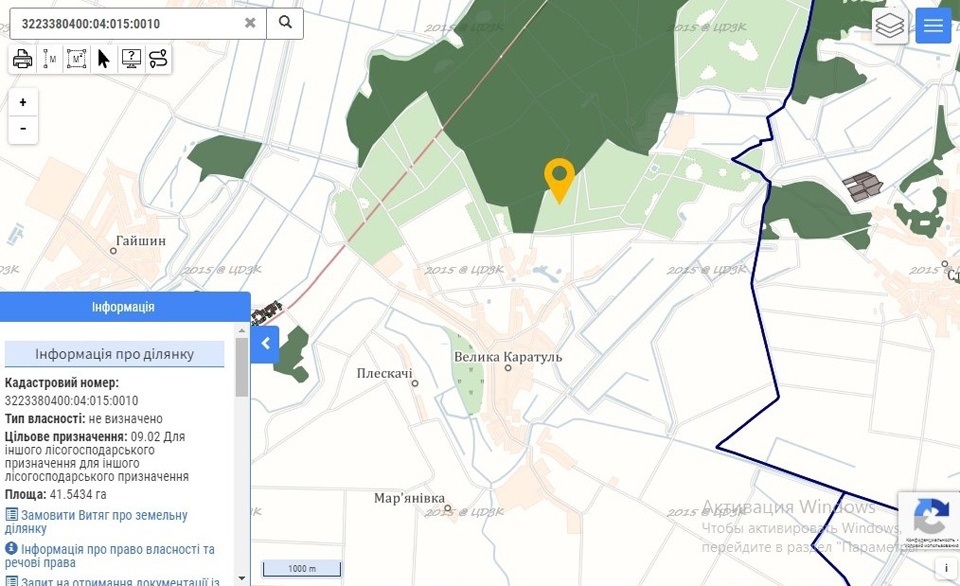Collapse the information panel with chevron
This screenshot has width=960, height=586.
(265, 344)
